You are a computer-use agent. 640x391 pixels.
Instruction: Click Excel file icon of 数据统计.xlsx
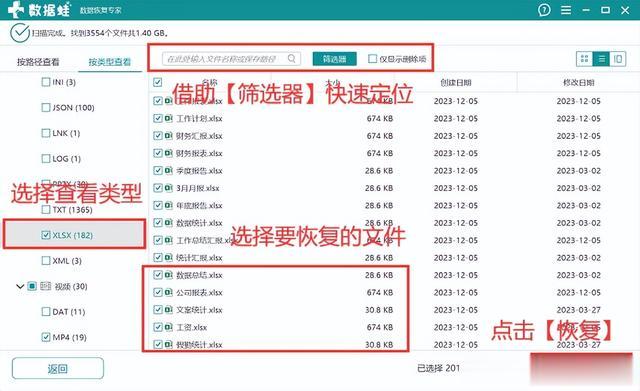click(x=168, y=223)
